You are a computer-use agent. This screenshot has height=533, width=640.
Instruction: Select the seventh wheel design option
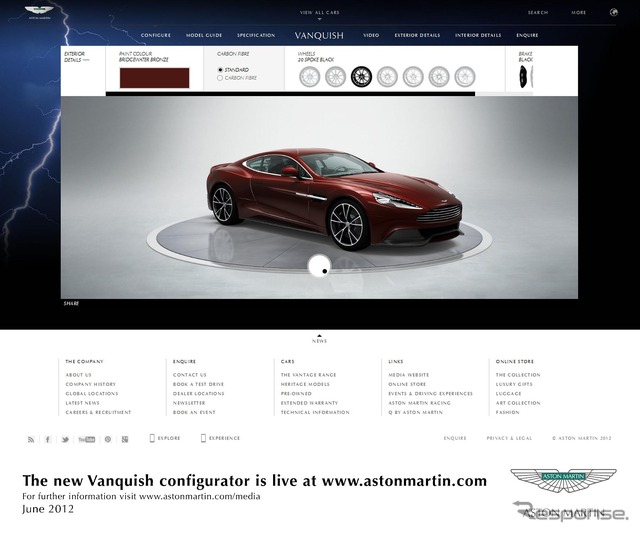[464, 76]
